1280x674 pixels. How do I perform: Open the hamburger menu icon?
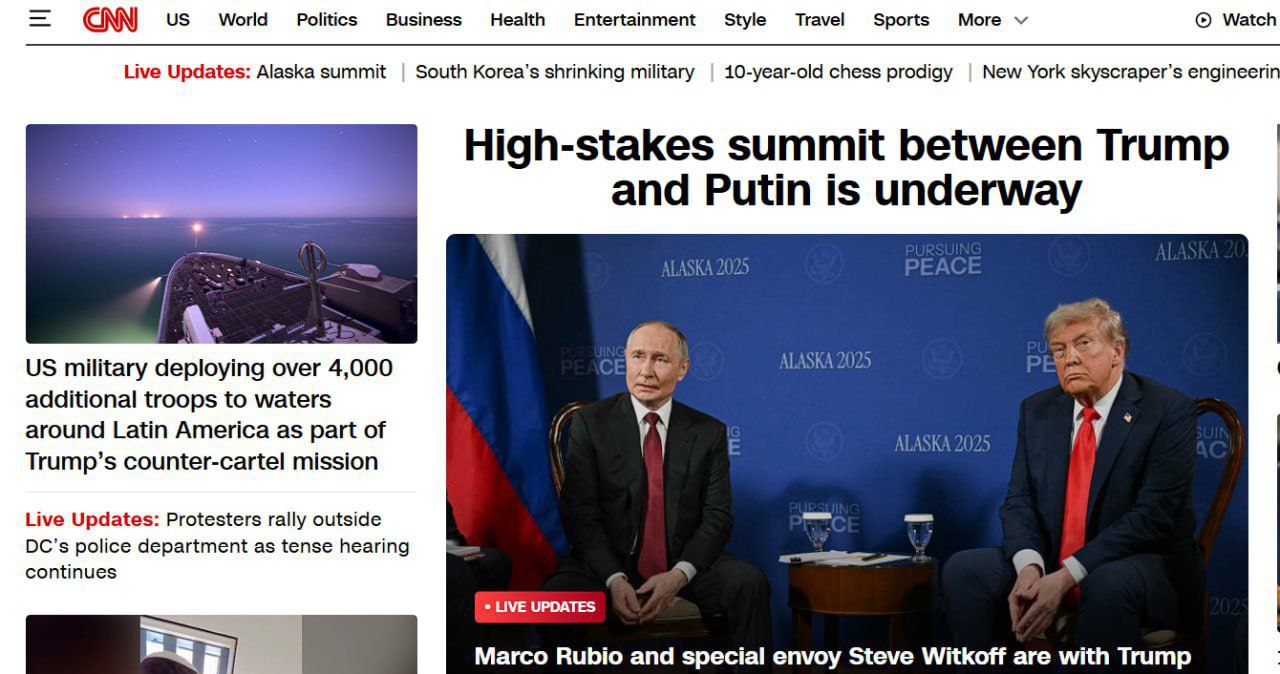click(x=40, y=19)
